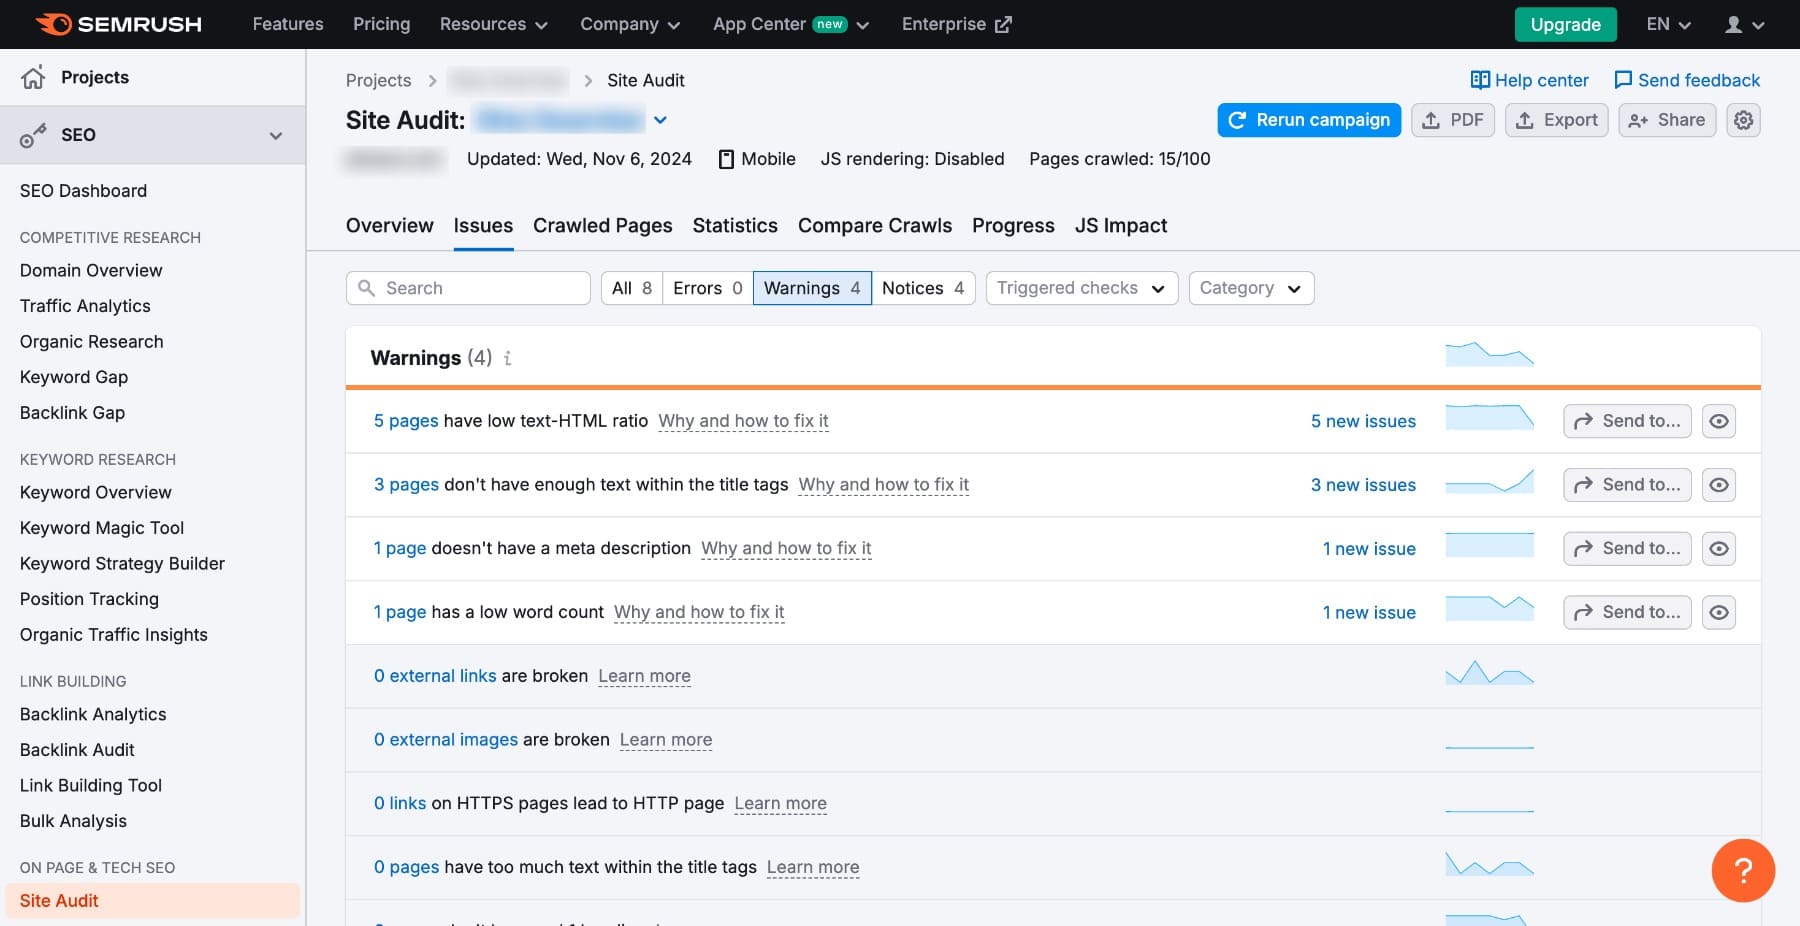Screen dimensions: 1800x926
Task: Switch to the Crawled Pages tab
Action: click(602, 226)
